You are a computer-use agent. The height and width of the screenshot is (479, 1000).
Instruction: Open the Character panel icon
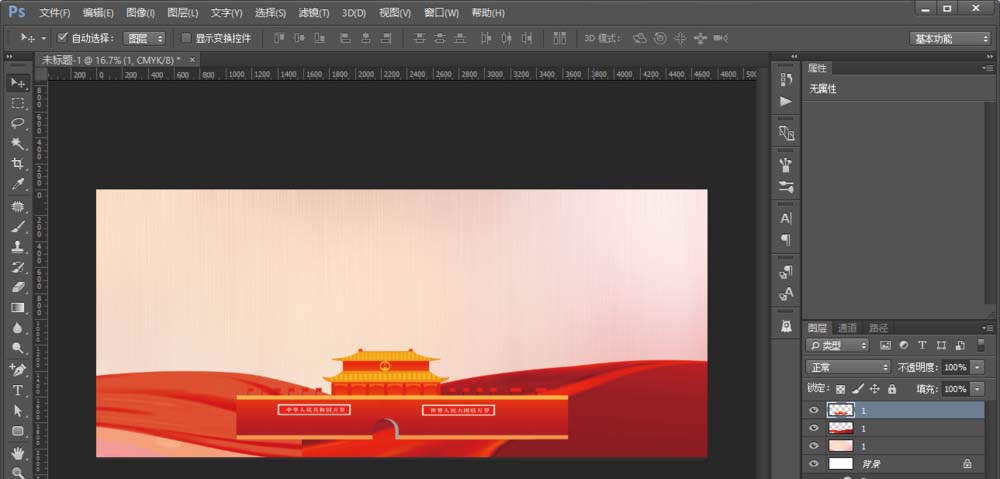click(786, 219)
